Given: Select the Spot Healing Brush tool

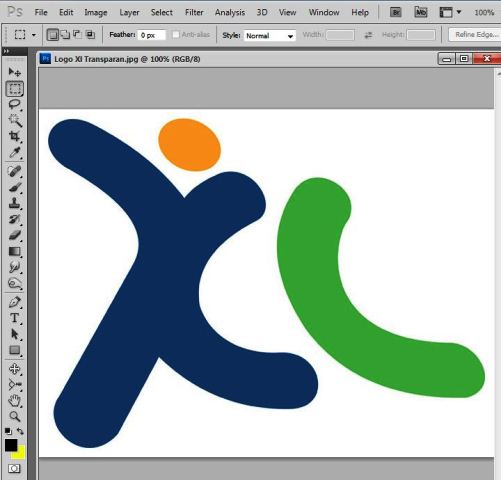Looking at the screenshot, I should (14, 171).
